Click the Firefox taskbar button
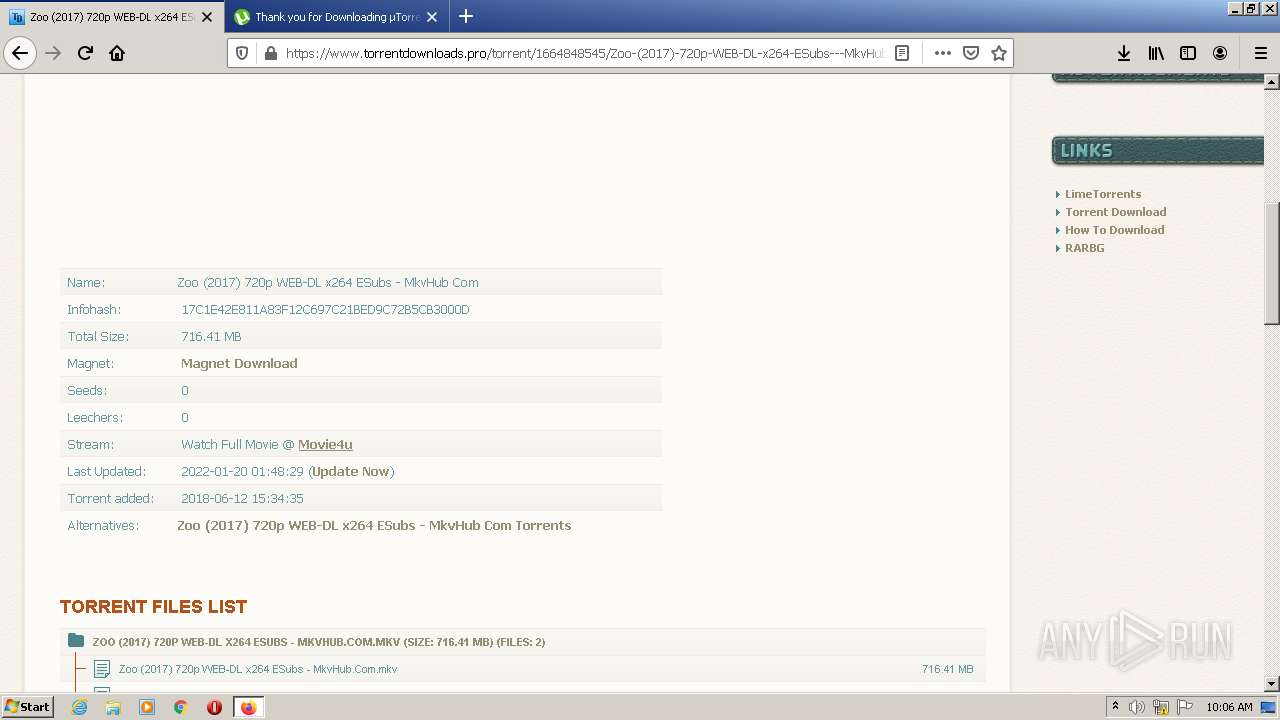The height and width of the screenshot is (720, 1280). pos(248,707)
